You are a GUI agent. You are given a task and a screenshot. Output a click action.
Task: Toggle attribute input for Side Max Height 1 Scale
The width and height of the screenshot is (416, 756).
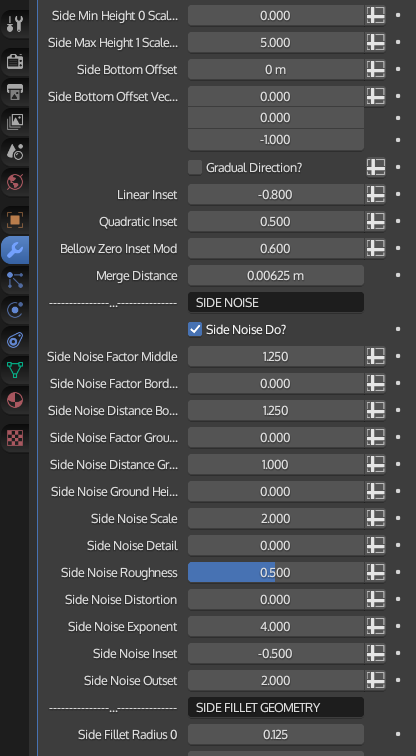375,42
